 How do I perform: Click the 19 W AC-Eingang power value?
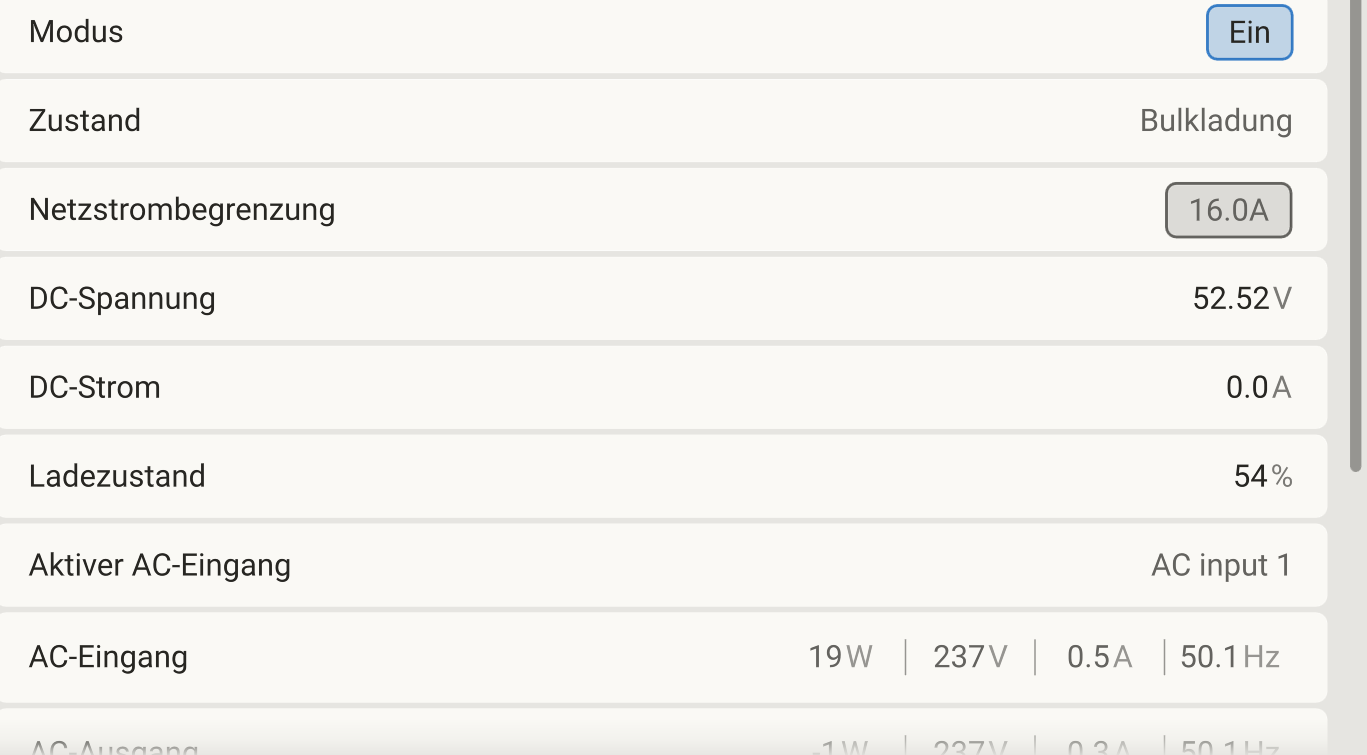(840, 657)
